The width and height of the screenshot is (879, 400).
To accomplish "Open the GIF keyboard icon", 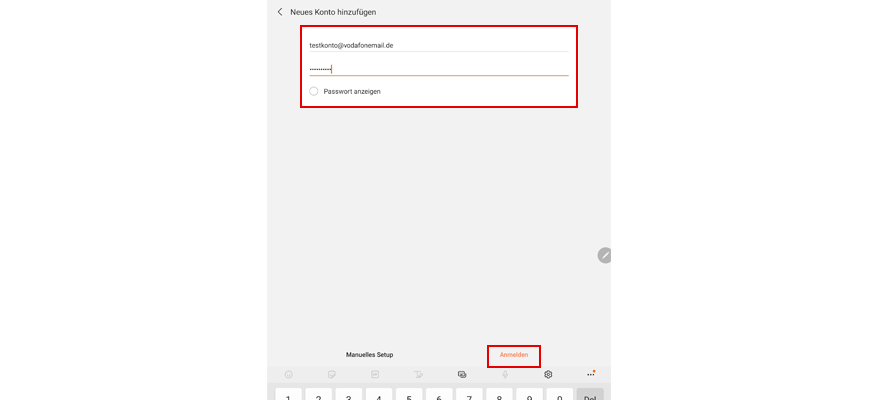I will [x=375, y=374].
